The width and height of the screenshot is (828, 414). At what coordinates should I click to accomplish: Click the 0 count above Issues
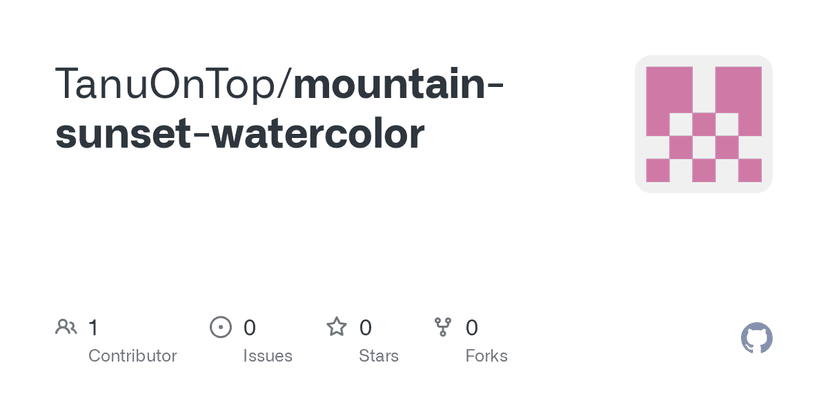(250, 327)
